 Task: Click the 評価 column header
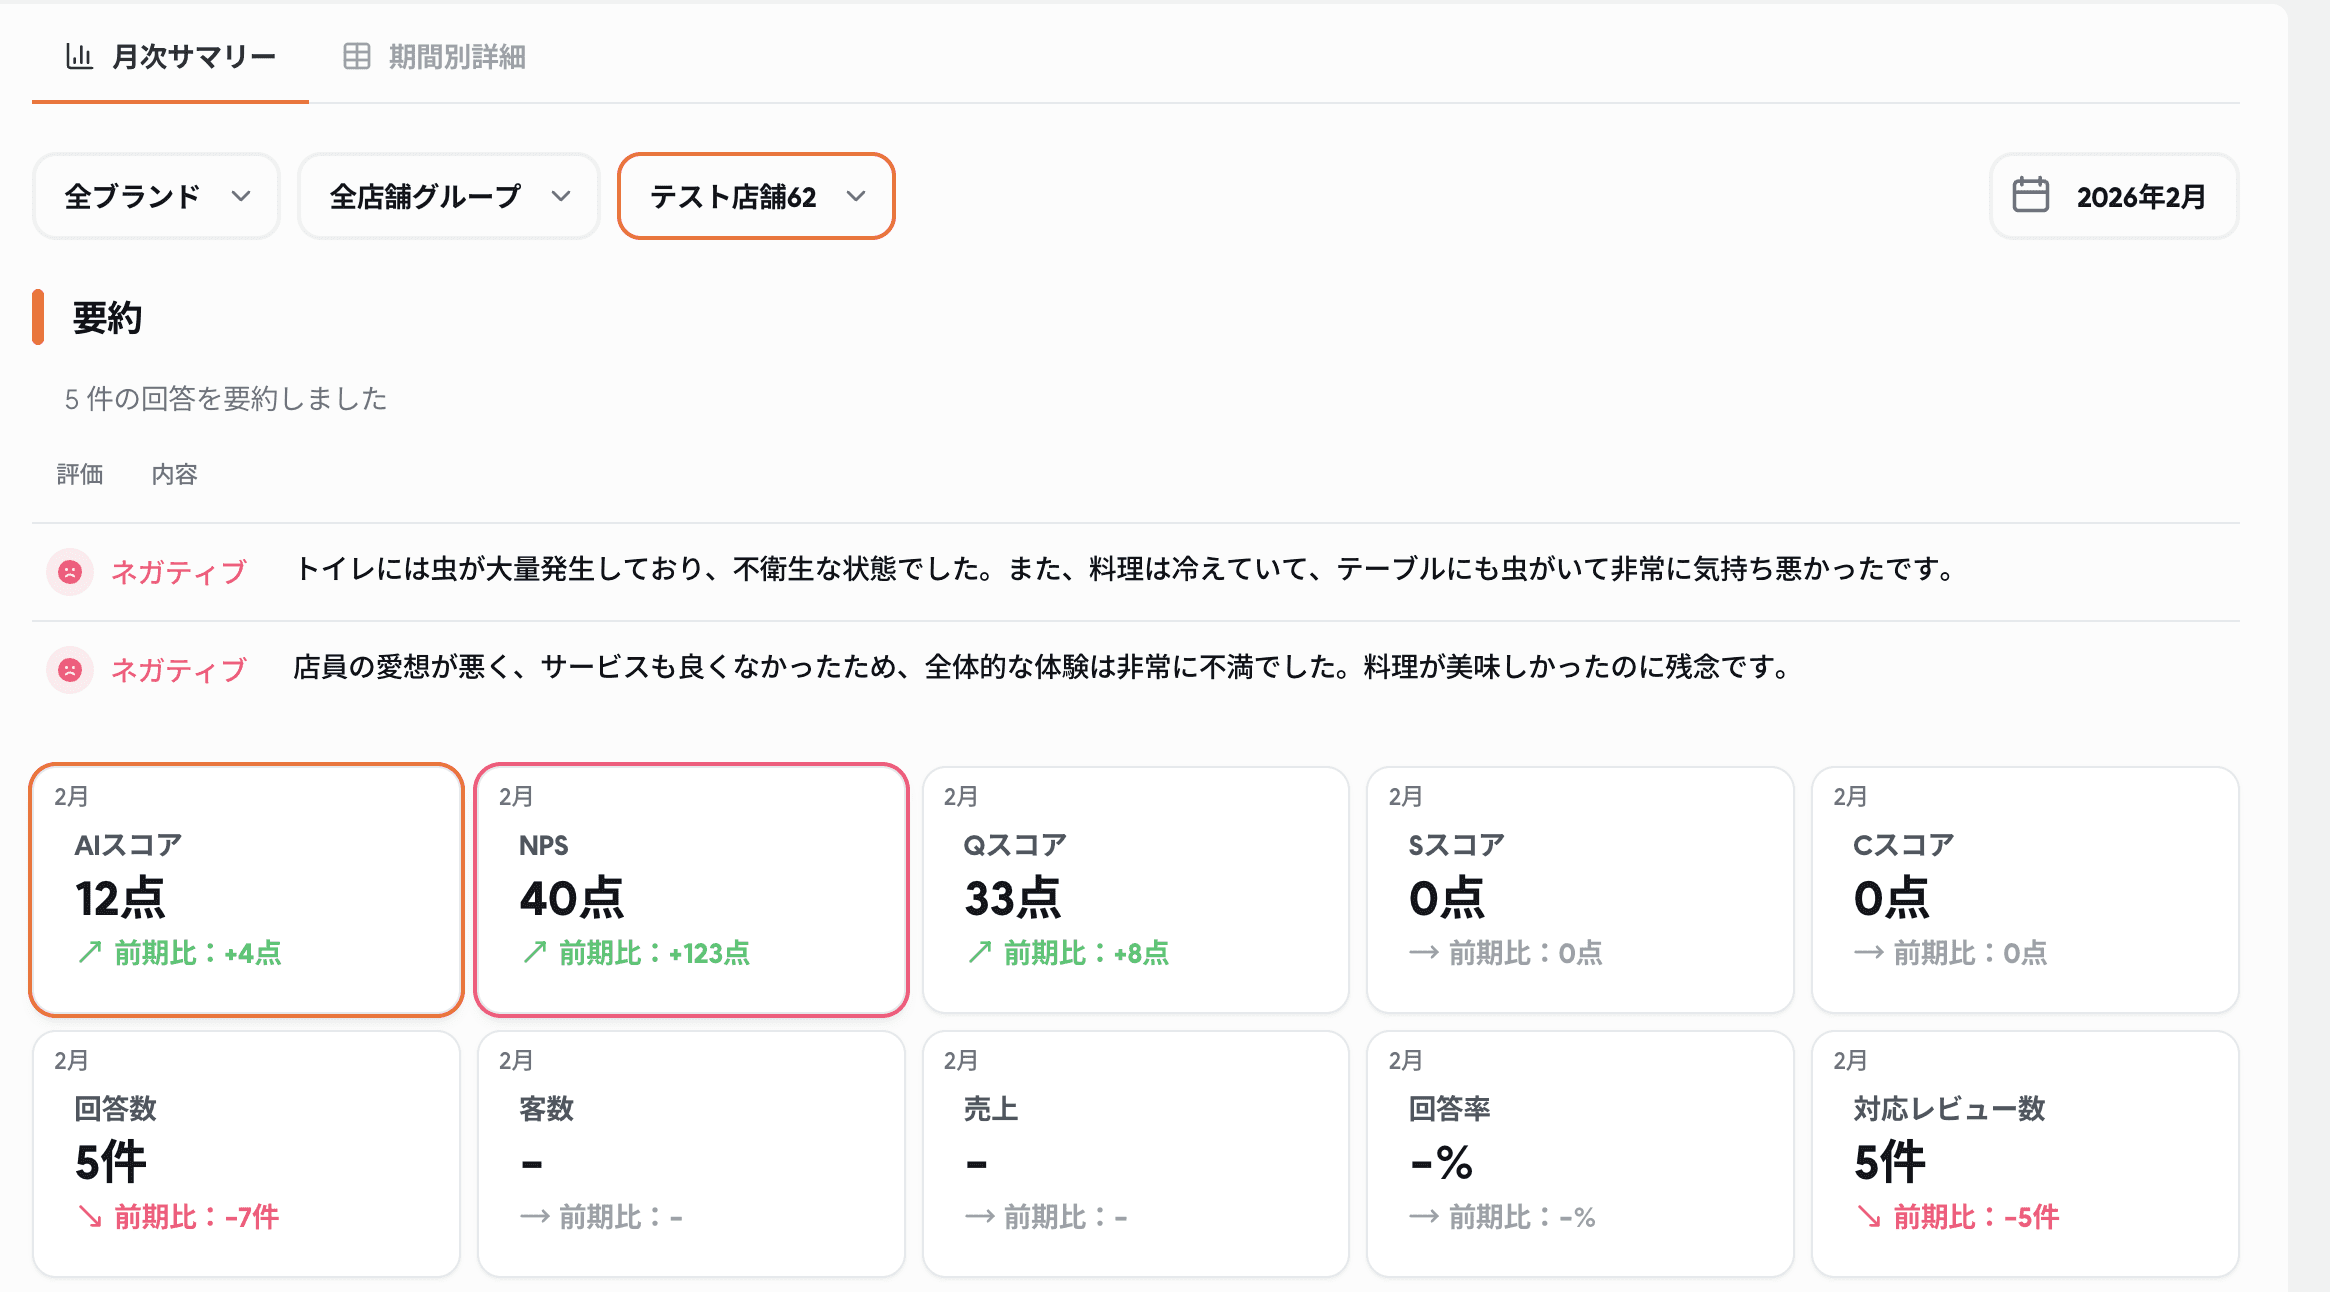[x=80, y=474]
